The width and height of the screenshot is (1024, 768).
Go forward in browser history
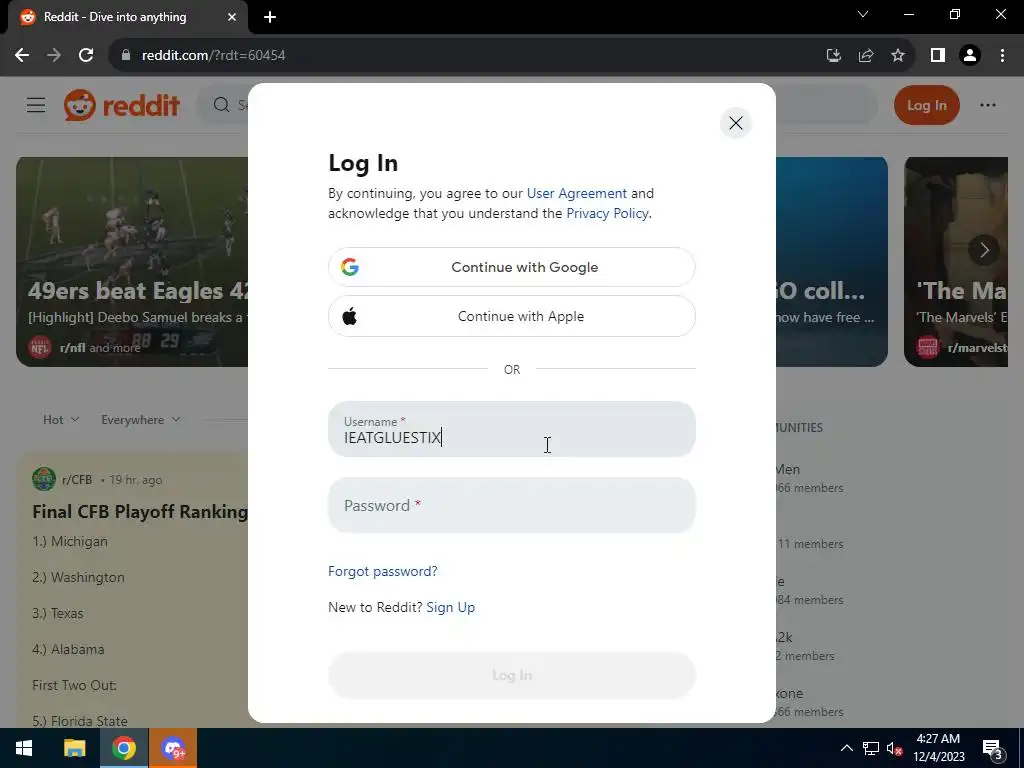click(x=54, y=56)
